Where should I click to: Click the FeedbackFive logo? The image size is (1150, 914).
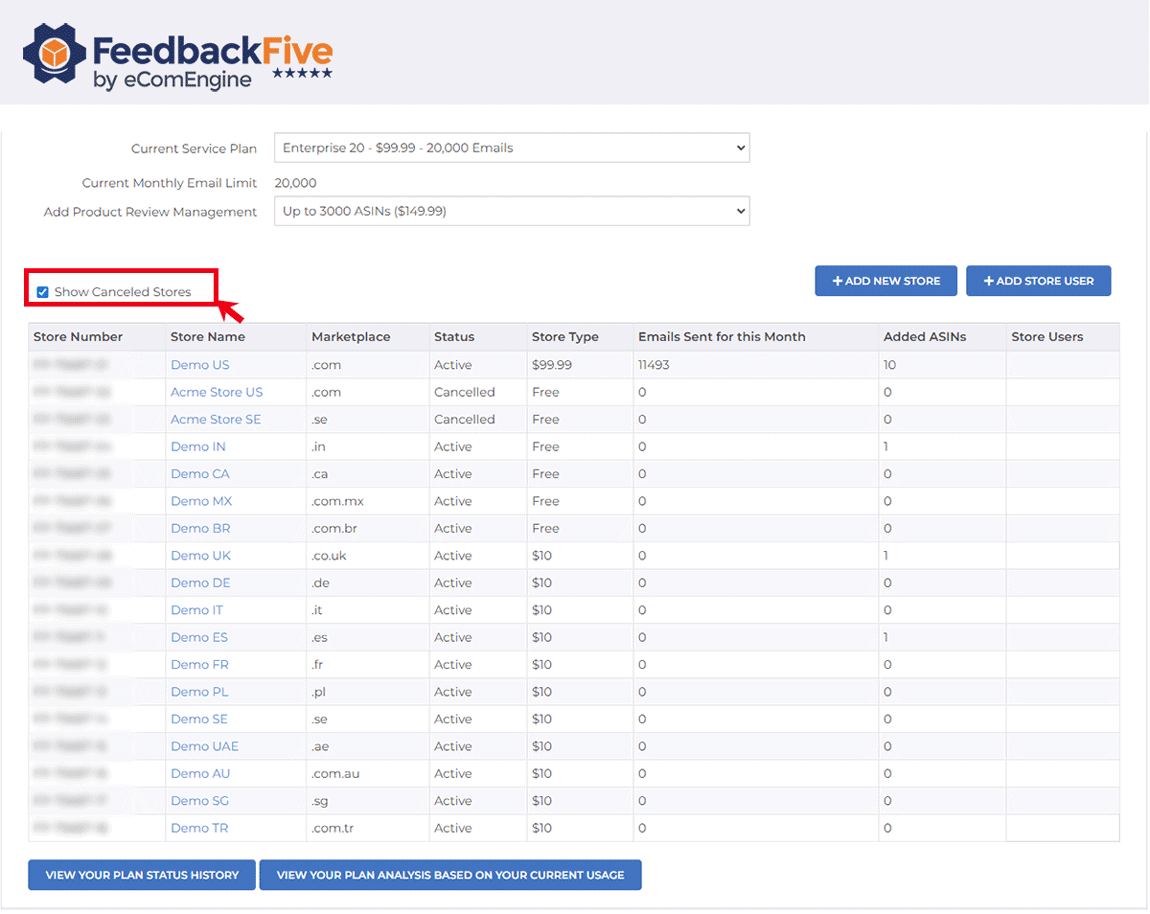click(x=178, y=55)
